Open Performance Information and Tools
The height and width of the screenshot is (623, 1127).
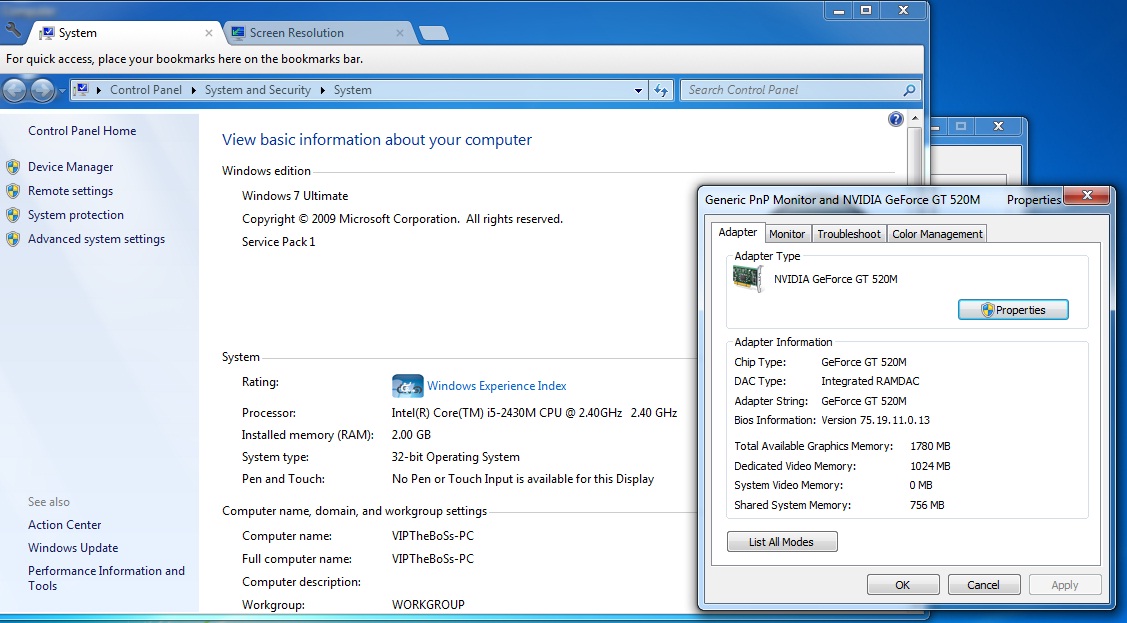(x=106, y=578)
